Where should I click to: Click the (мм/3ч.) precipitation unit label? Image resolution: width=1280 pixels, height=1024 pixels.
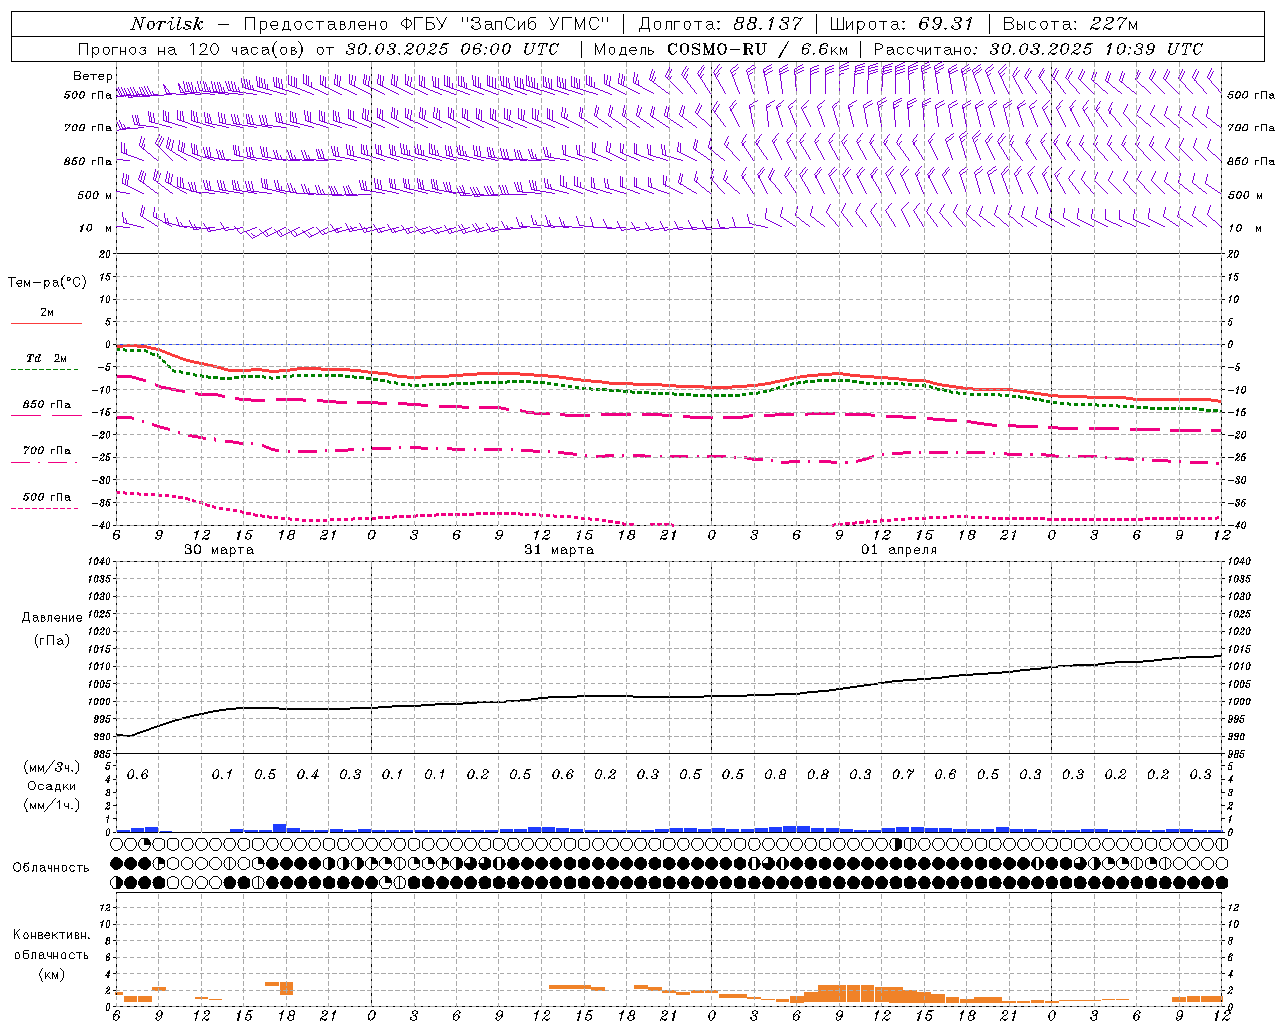(x=52, y=767)
